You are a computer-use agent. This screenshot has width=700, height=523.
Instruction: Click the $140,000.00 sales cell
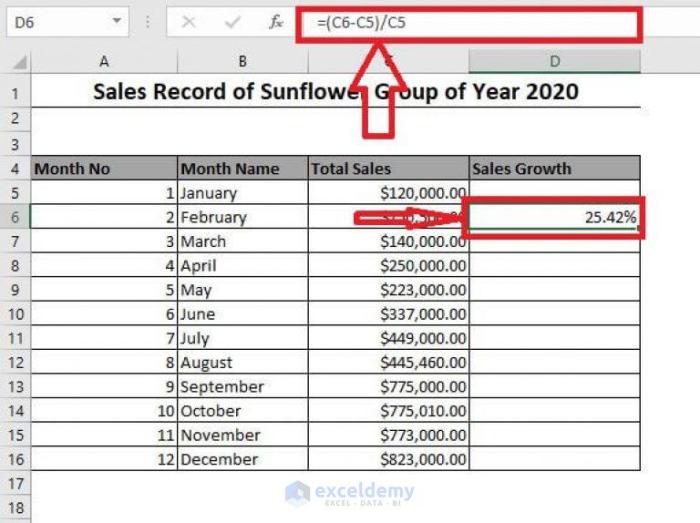[x=388, y=241]
